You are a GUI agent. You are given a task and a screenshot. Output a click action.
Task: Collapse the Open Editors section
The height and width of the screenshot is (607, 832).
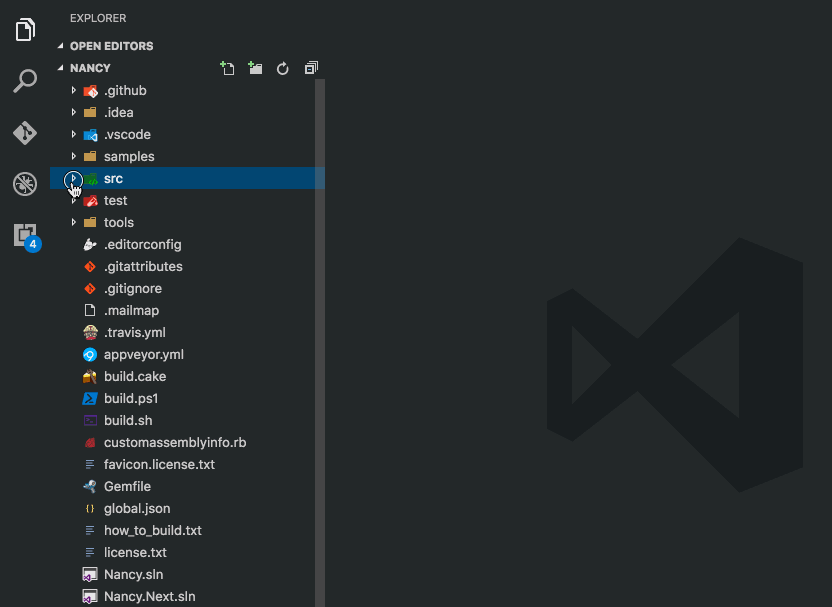pos(60,46)
